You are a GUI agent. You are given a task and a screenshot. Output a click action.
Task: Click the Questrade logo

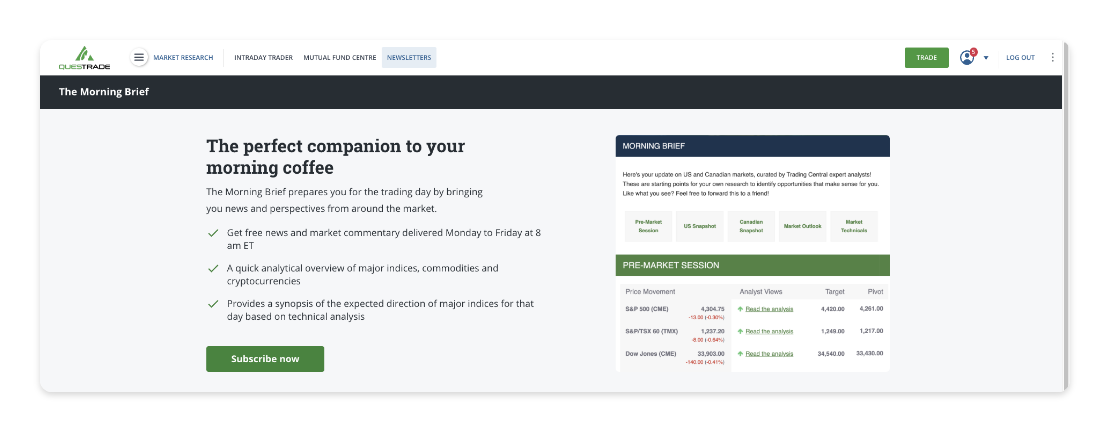tap(84, 58)
